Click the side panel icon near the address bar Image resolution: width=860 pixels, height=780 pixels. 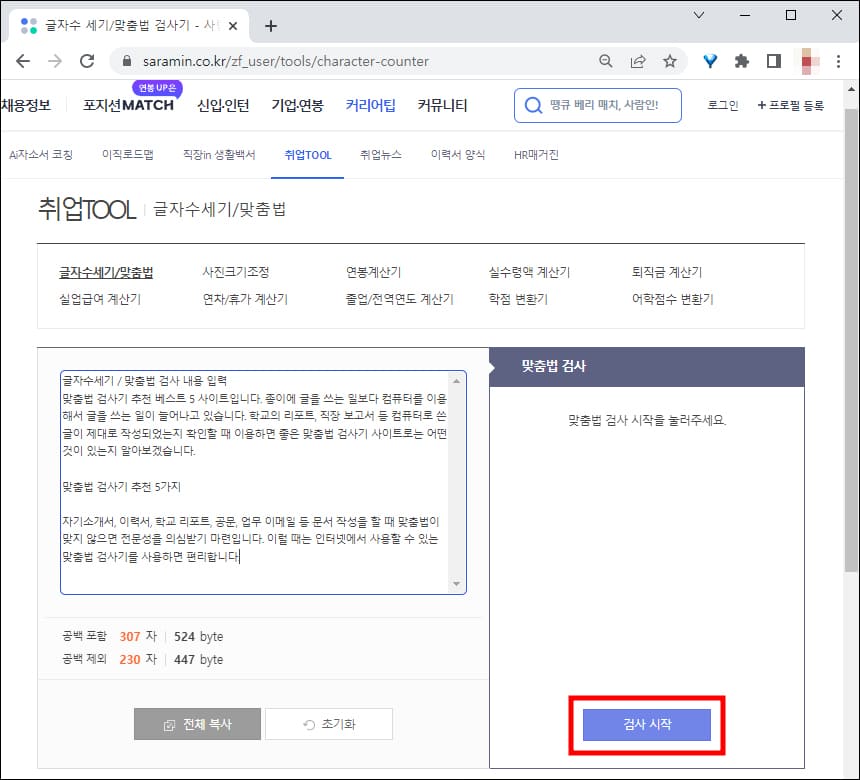[773, 60]
